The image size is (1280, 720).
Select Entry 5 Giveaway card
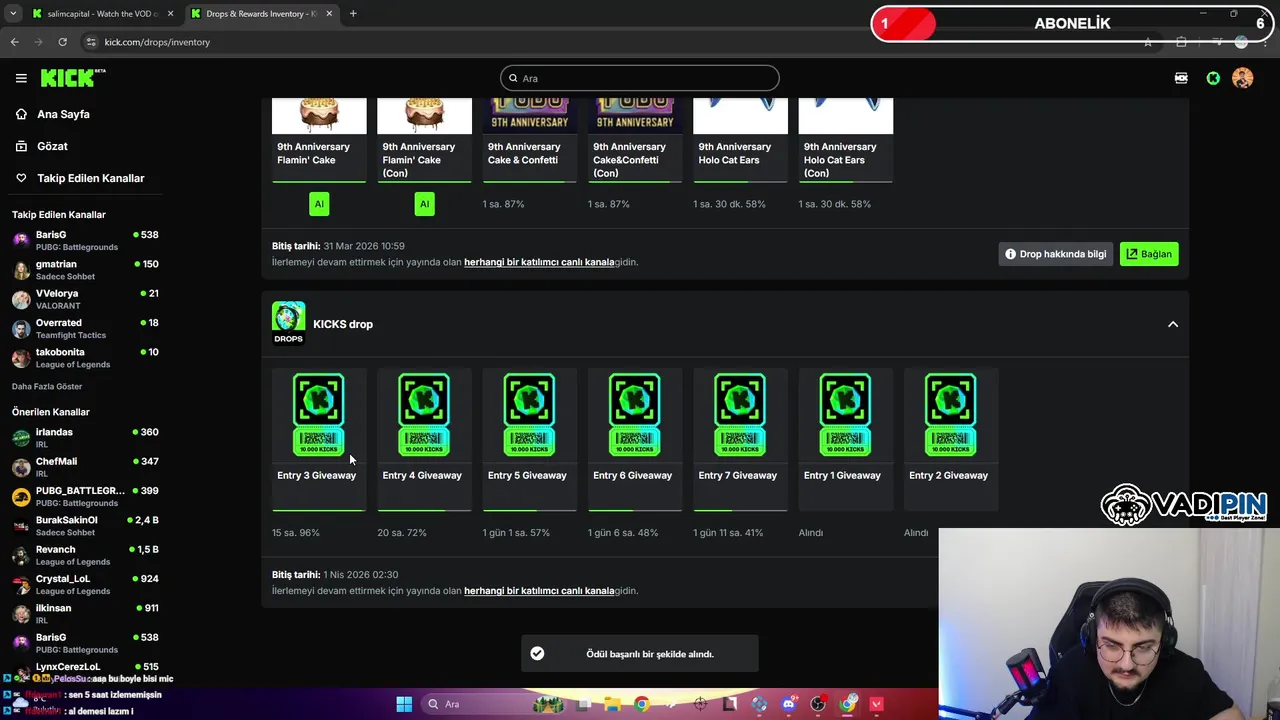point(529,439)
